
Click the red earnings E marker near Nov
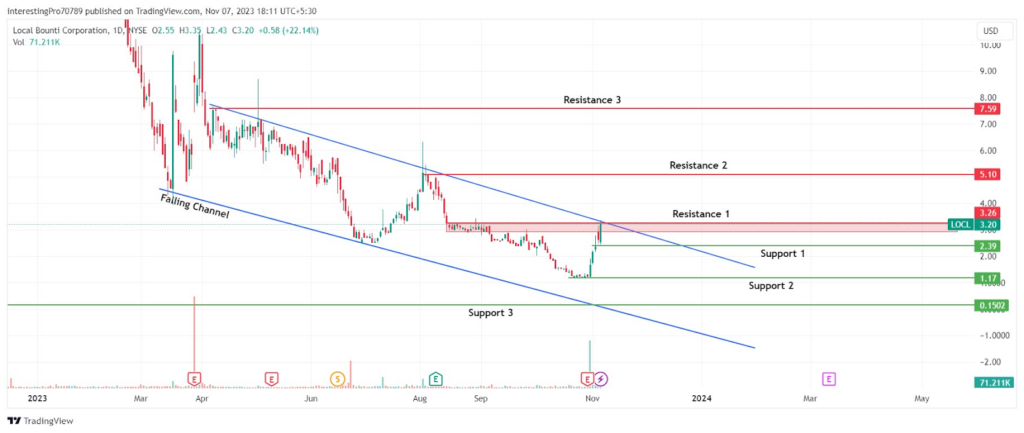(587, 377)
